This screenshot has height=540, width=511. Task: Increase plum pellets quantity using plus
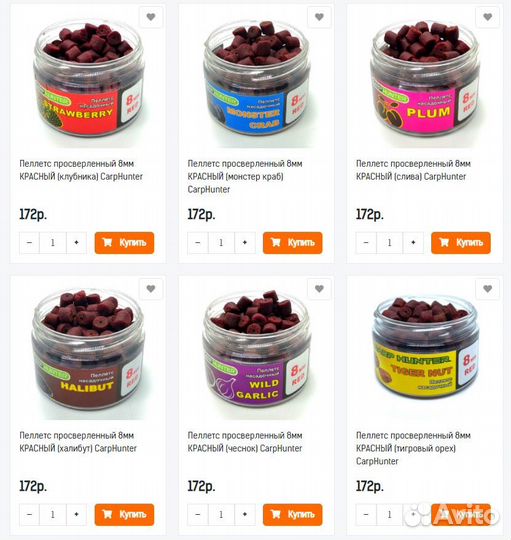(413, 243)
